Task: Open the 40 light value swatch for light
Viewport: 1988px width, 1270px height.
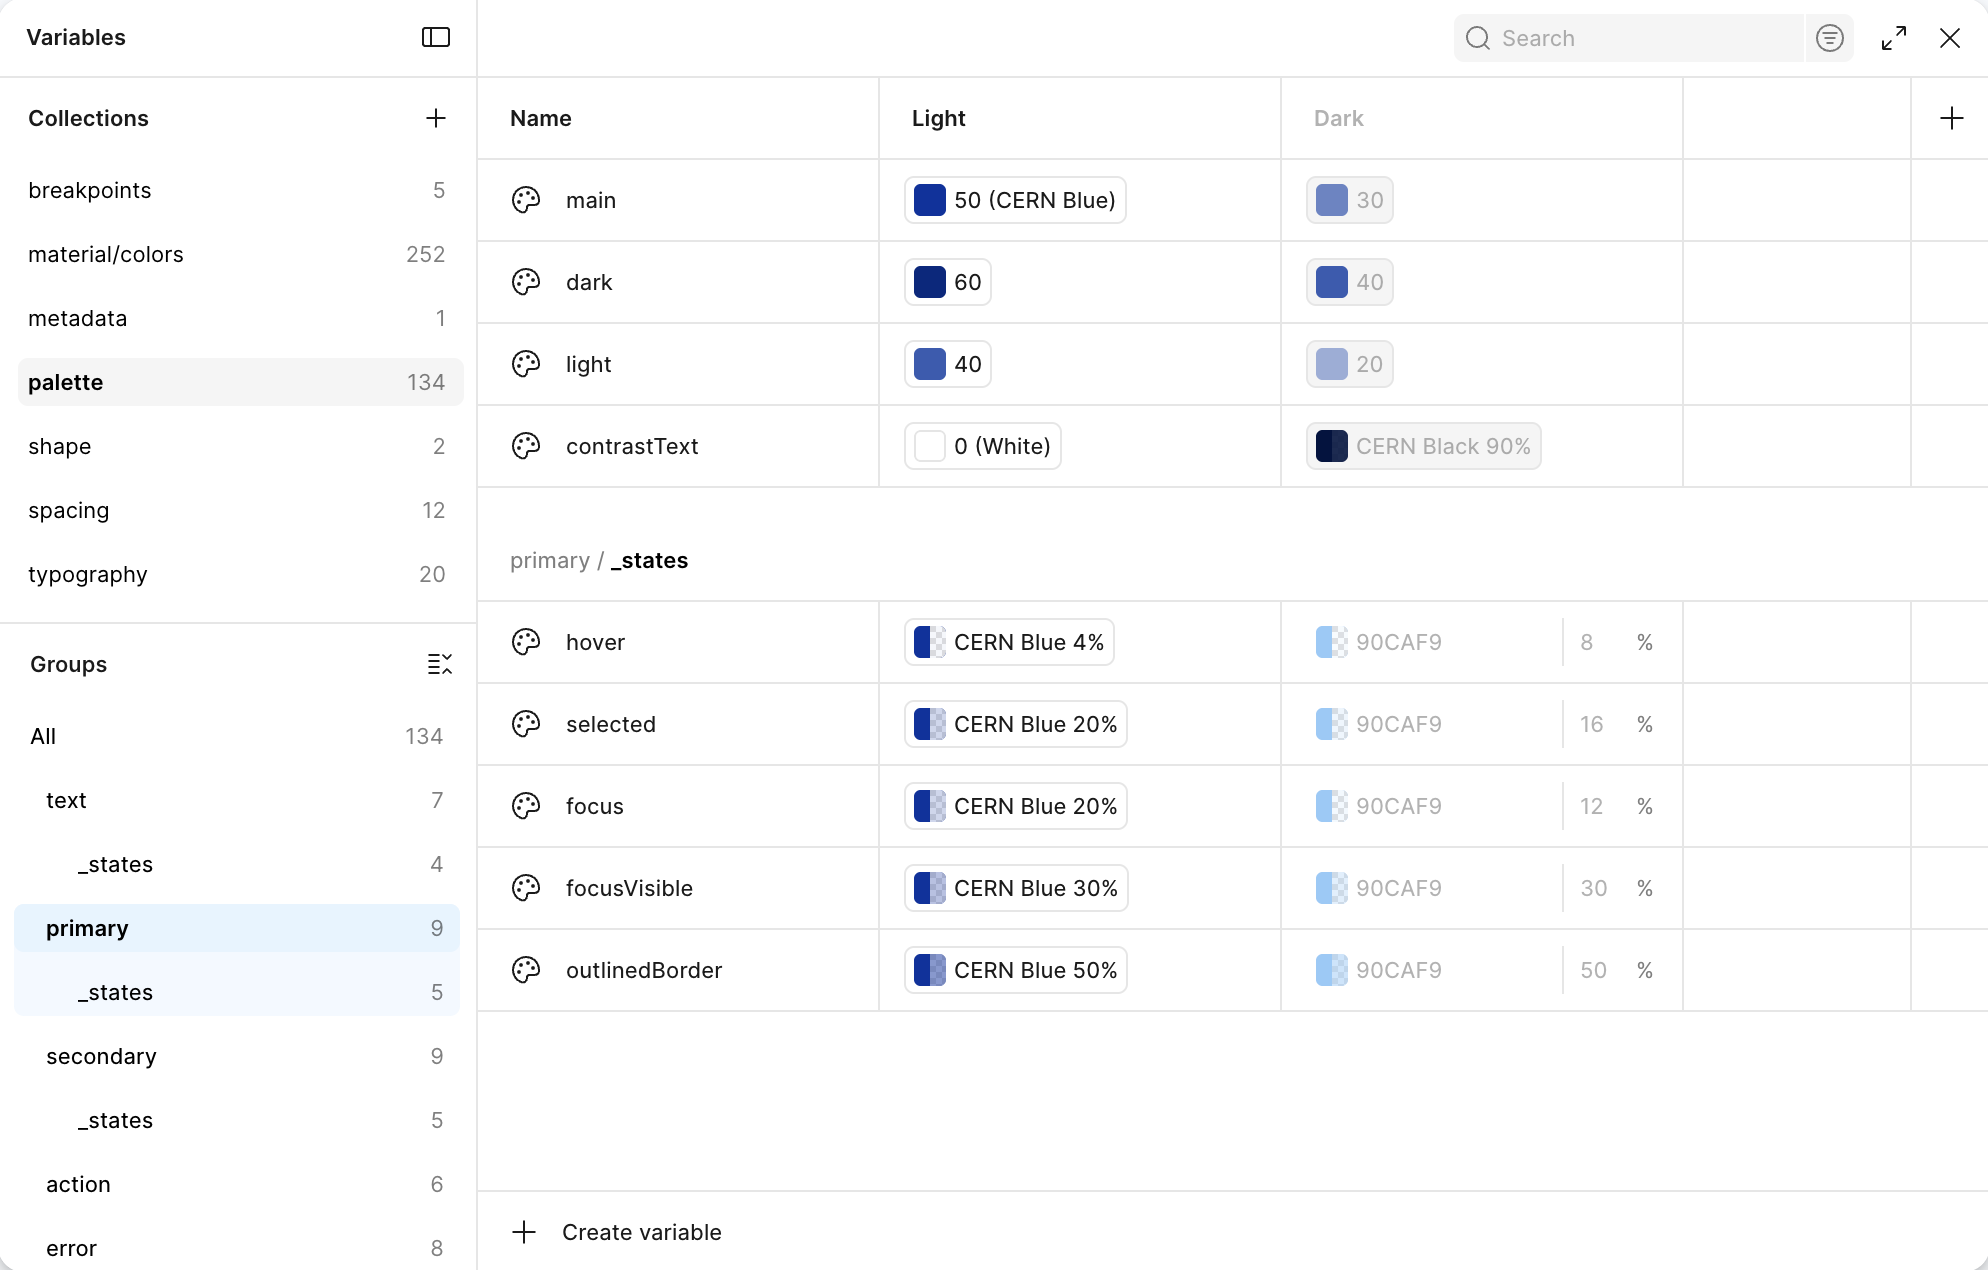Action: [948, 364]
